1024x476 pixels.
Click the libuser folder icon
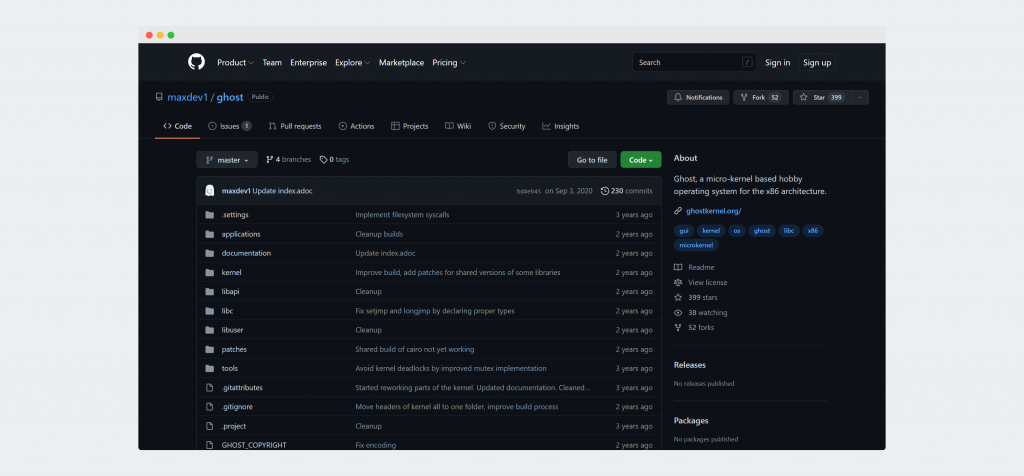(x=210, y=330)
